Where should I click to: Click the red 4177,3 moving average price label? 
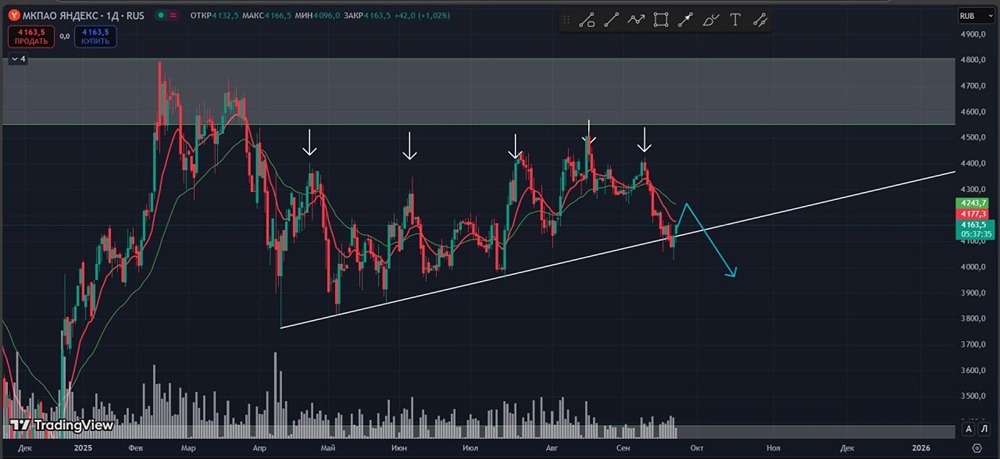(x=971, y=214)
